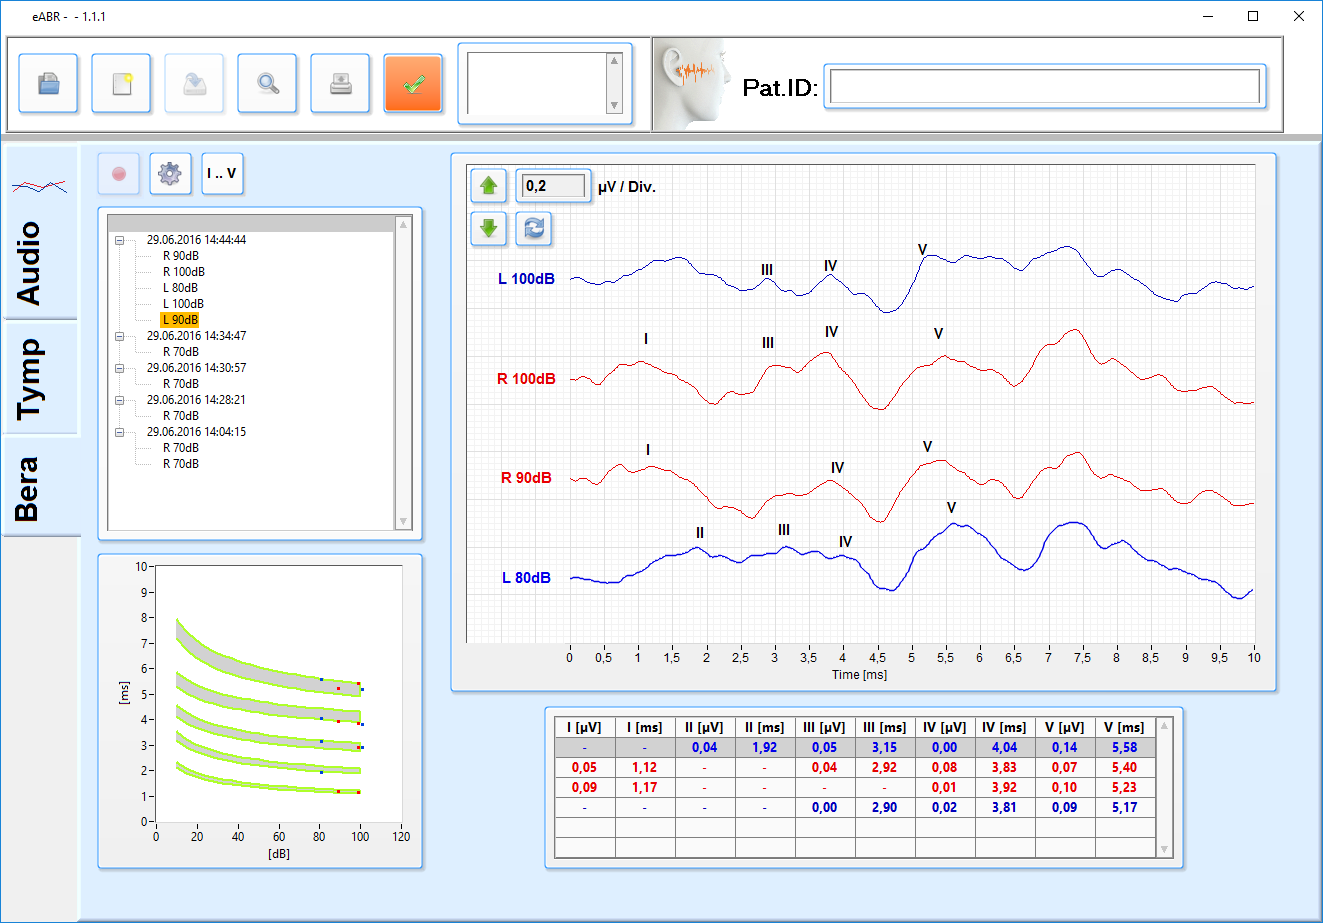
Task: Click the III [ms] column header
Action: (885, 727)
